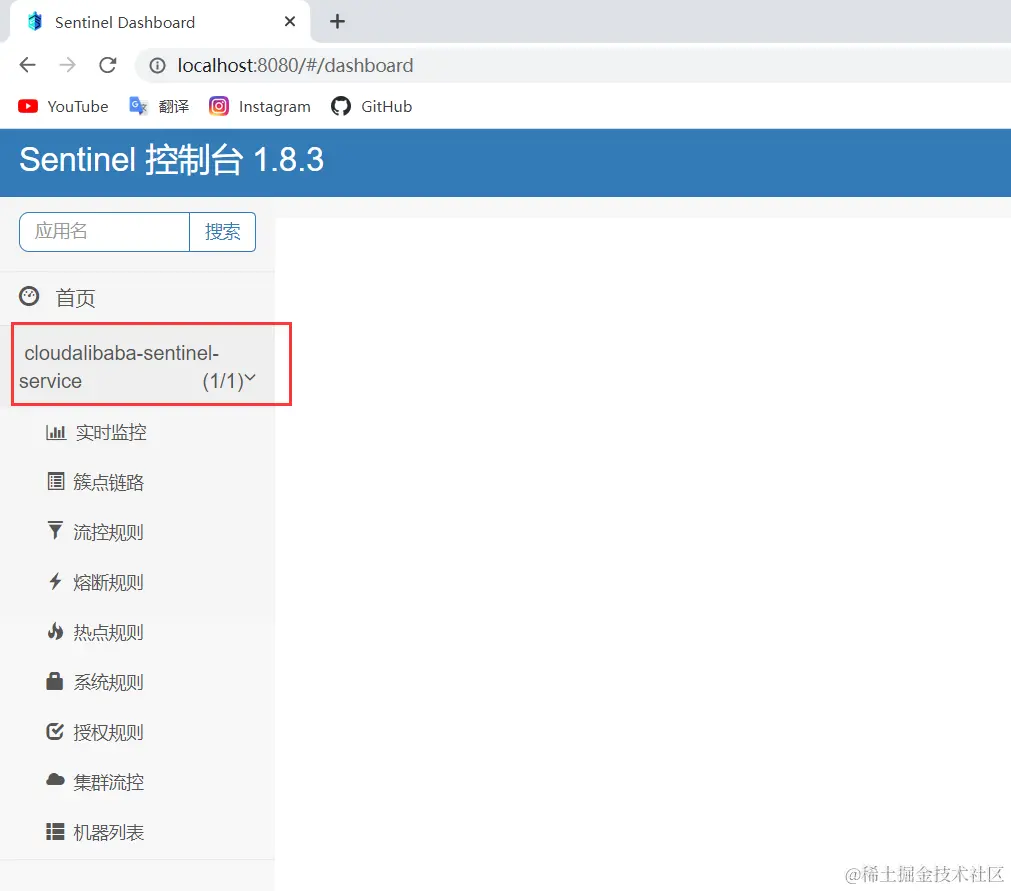
Task: Toggle the chevron next to (1/1)
Action: click(x=250, y=378)
